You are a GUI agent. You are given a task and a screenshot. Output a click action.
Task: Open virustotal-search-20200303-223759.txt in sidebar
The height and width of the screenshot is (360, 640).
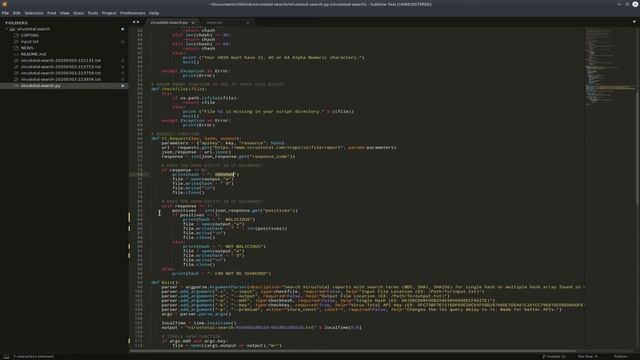click(x=61, y=73)
